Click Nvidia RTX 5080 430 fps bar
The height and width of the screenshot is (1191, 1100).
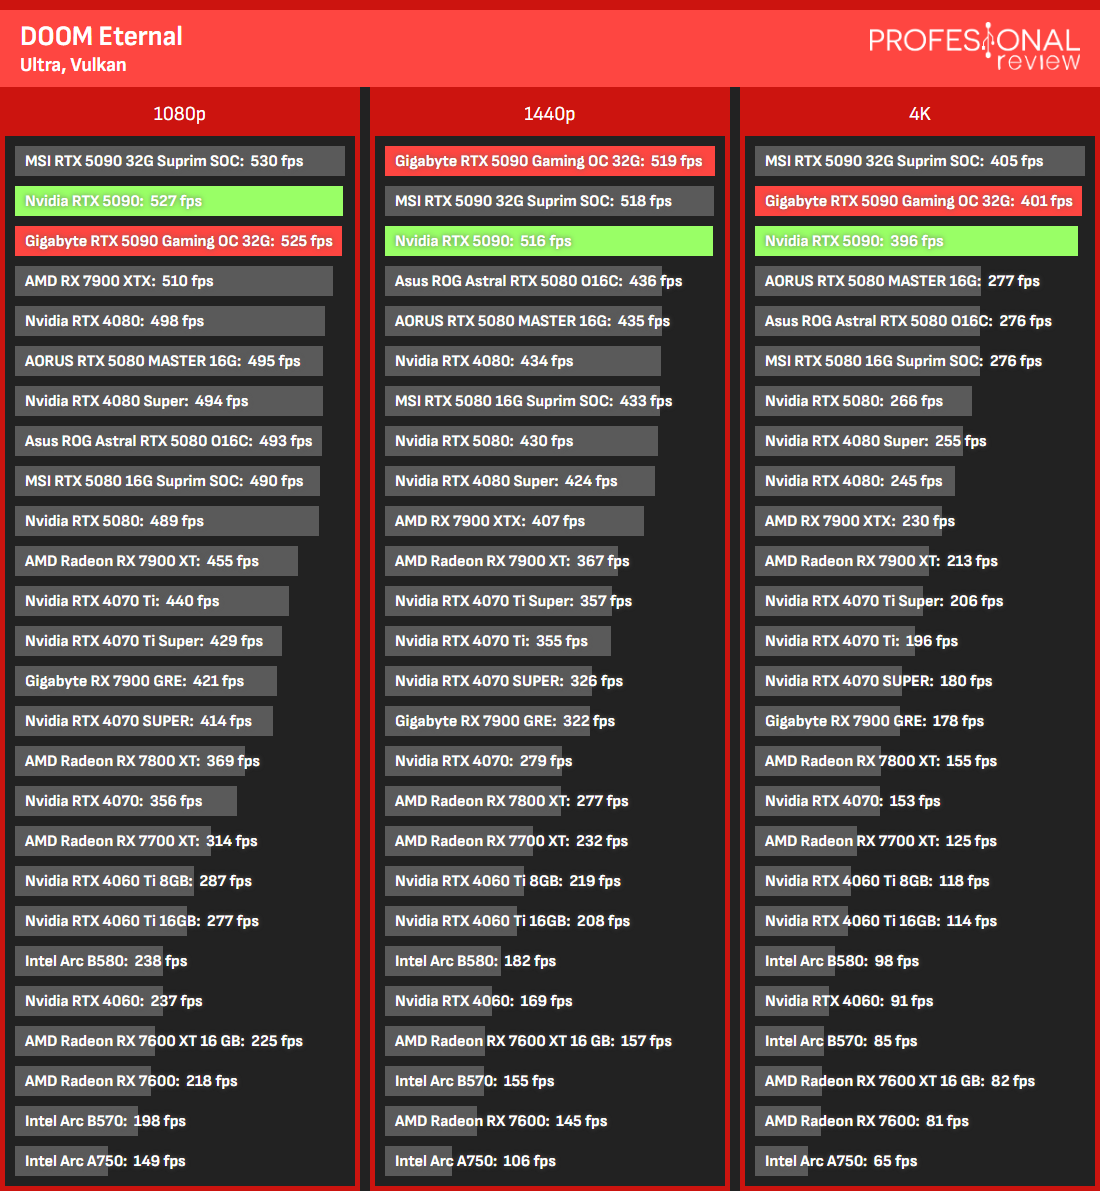[x=522, y=441]
